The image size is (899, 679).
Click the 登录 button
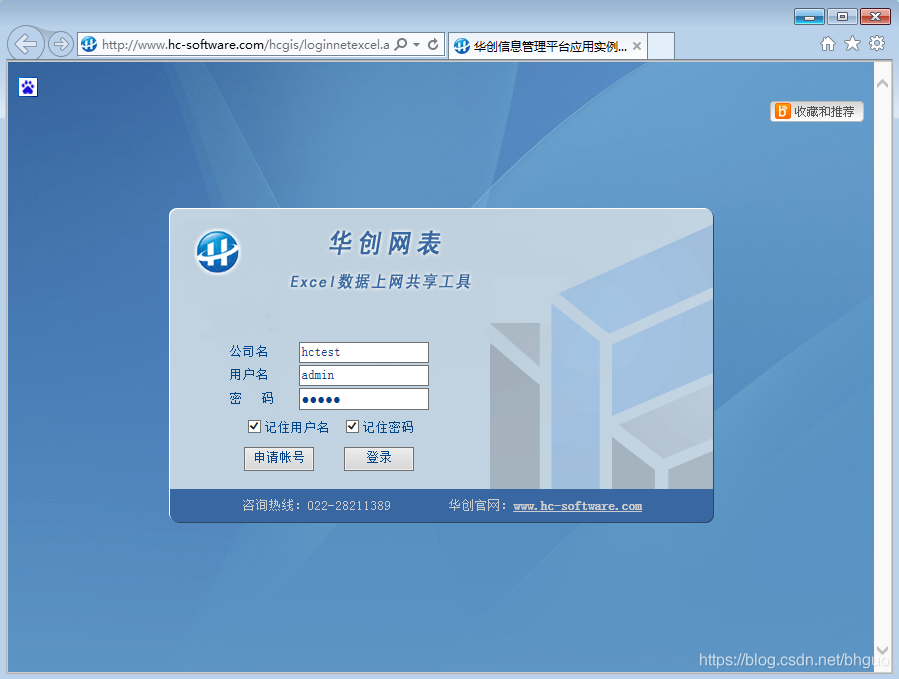coord(378,458)
